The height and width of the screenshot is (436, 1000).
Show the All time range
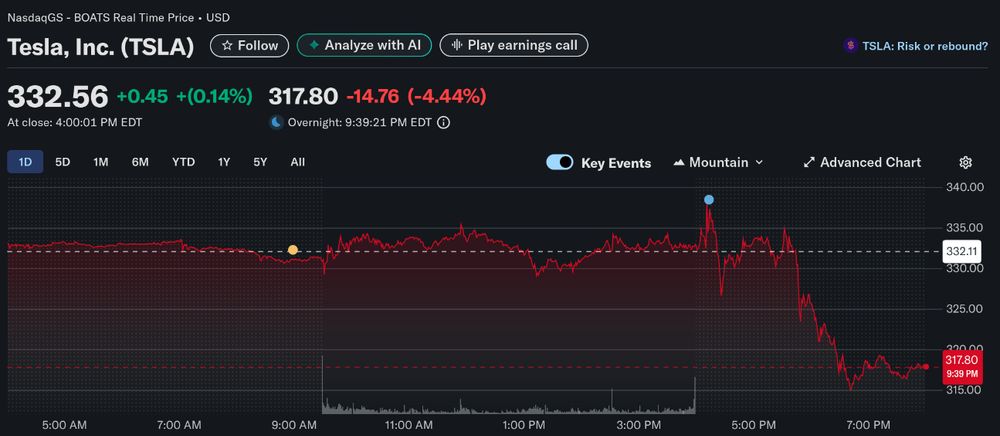[x=298, y=162]
